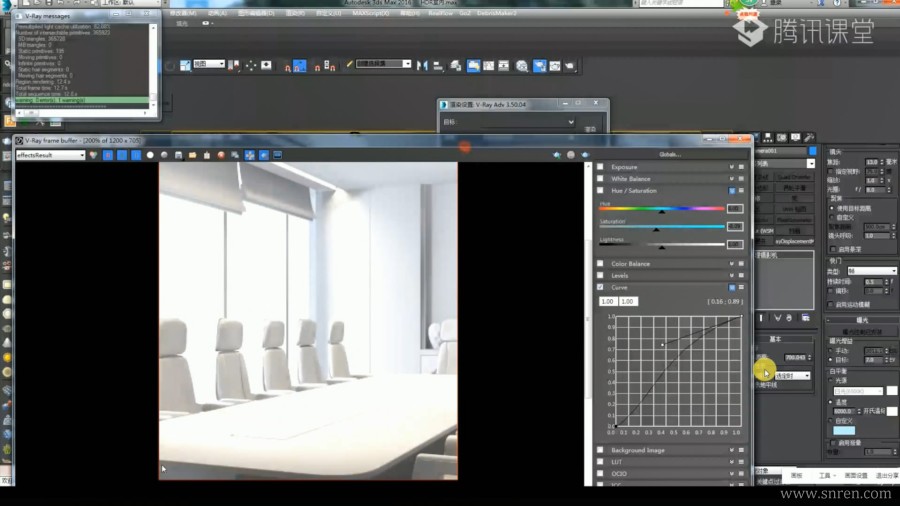Click the Globals... button
This screenshot has width=900, height=506.
[670, 154]
